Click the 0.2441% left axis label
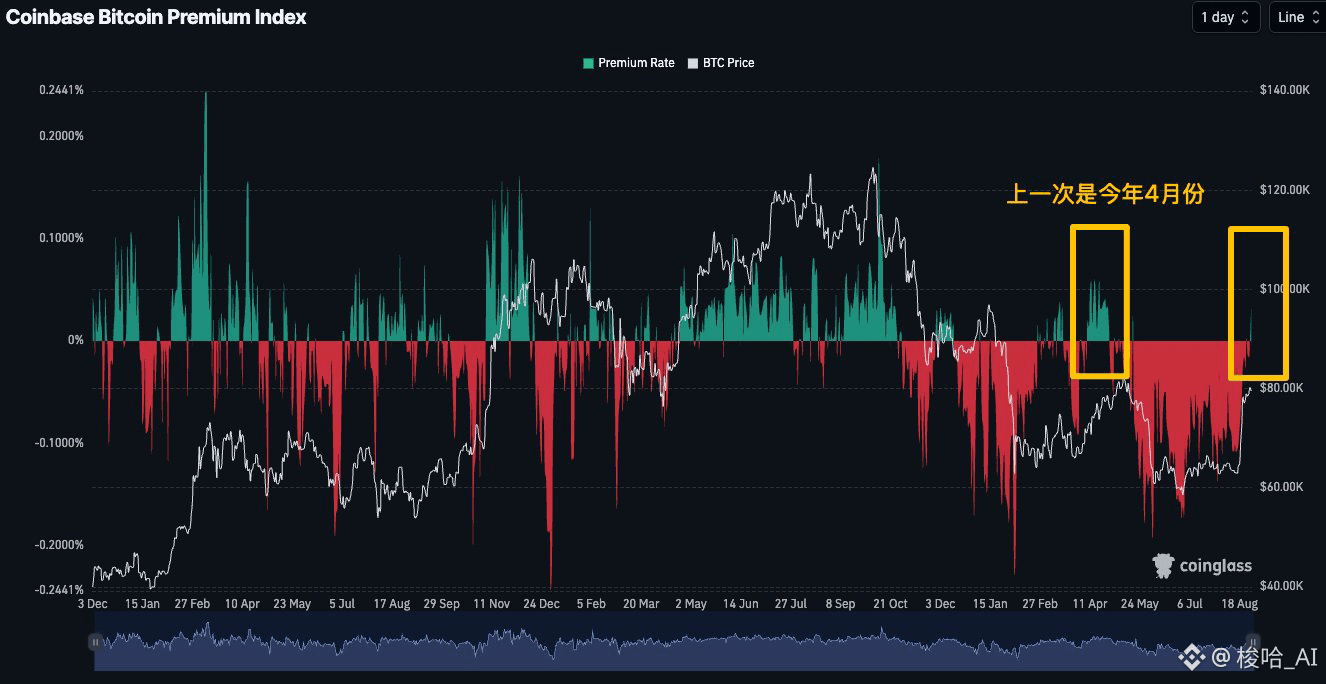Screen dimensions: 1326x684 click(62, 90)
